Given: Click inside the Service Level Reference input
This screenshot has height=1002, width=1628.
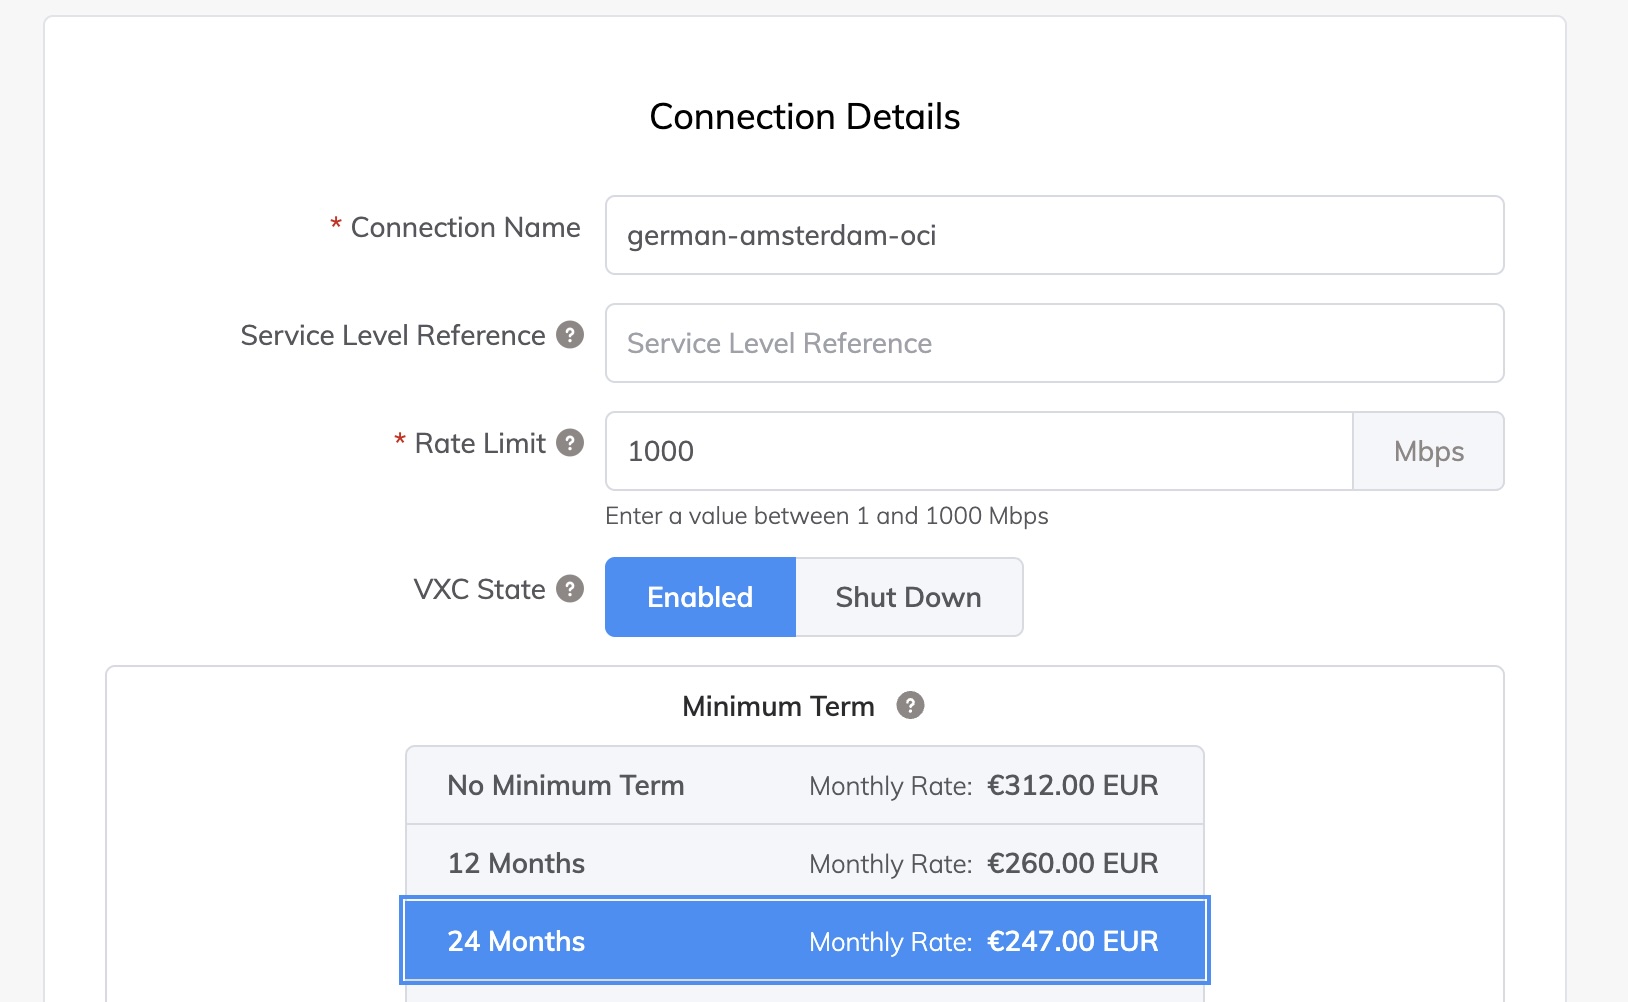Looking at the screenshot, I should click(x=1053, y=343).
